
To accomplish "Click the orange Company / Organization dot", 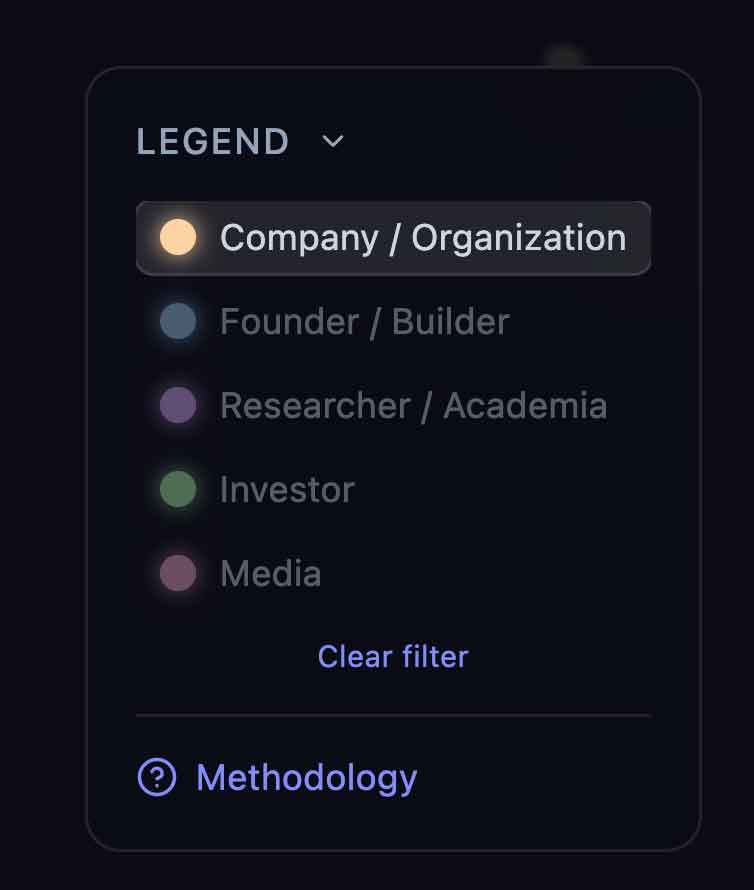I will [x=178, y=238].
